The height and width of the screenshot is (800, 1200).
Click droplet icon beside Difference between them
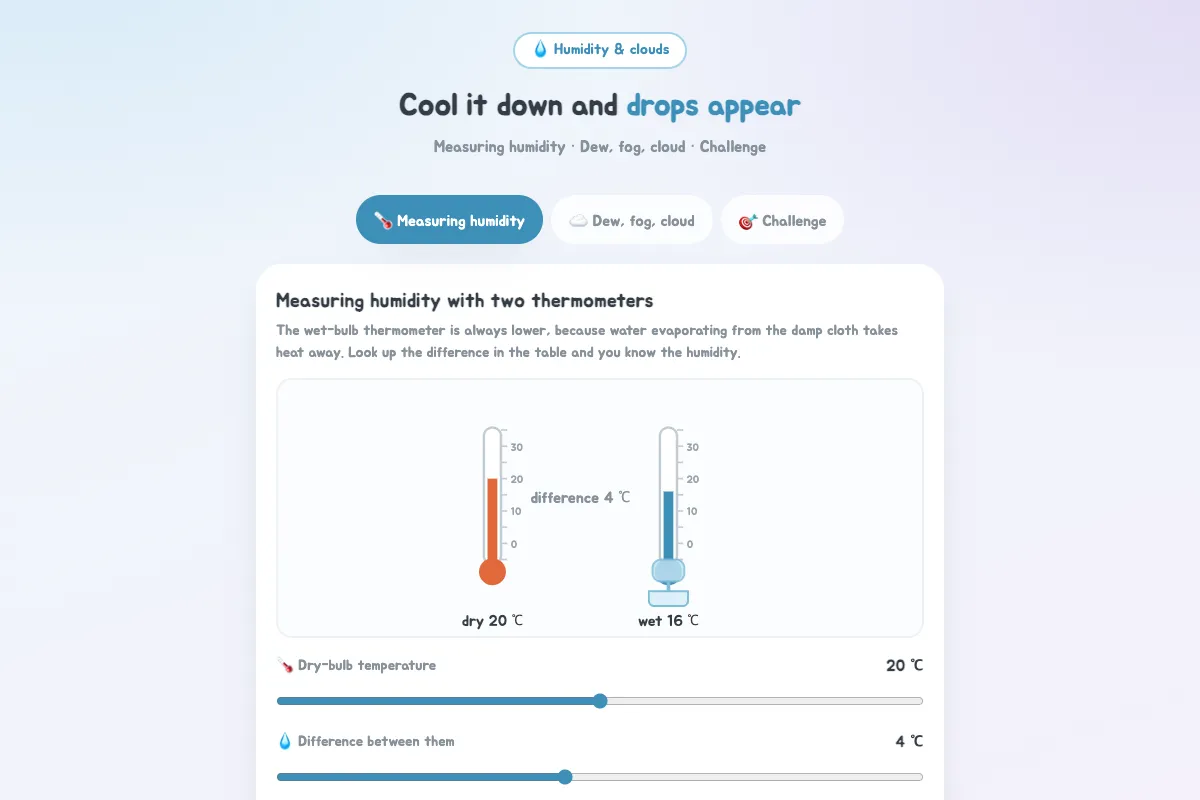(x=285, y=742)
